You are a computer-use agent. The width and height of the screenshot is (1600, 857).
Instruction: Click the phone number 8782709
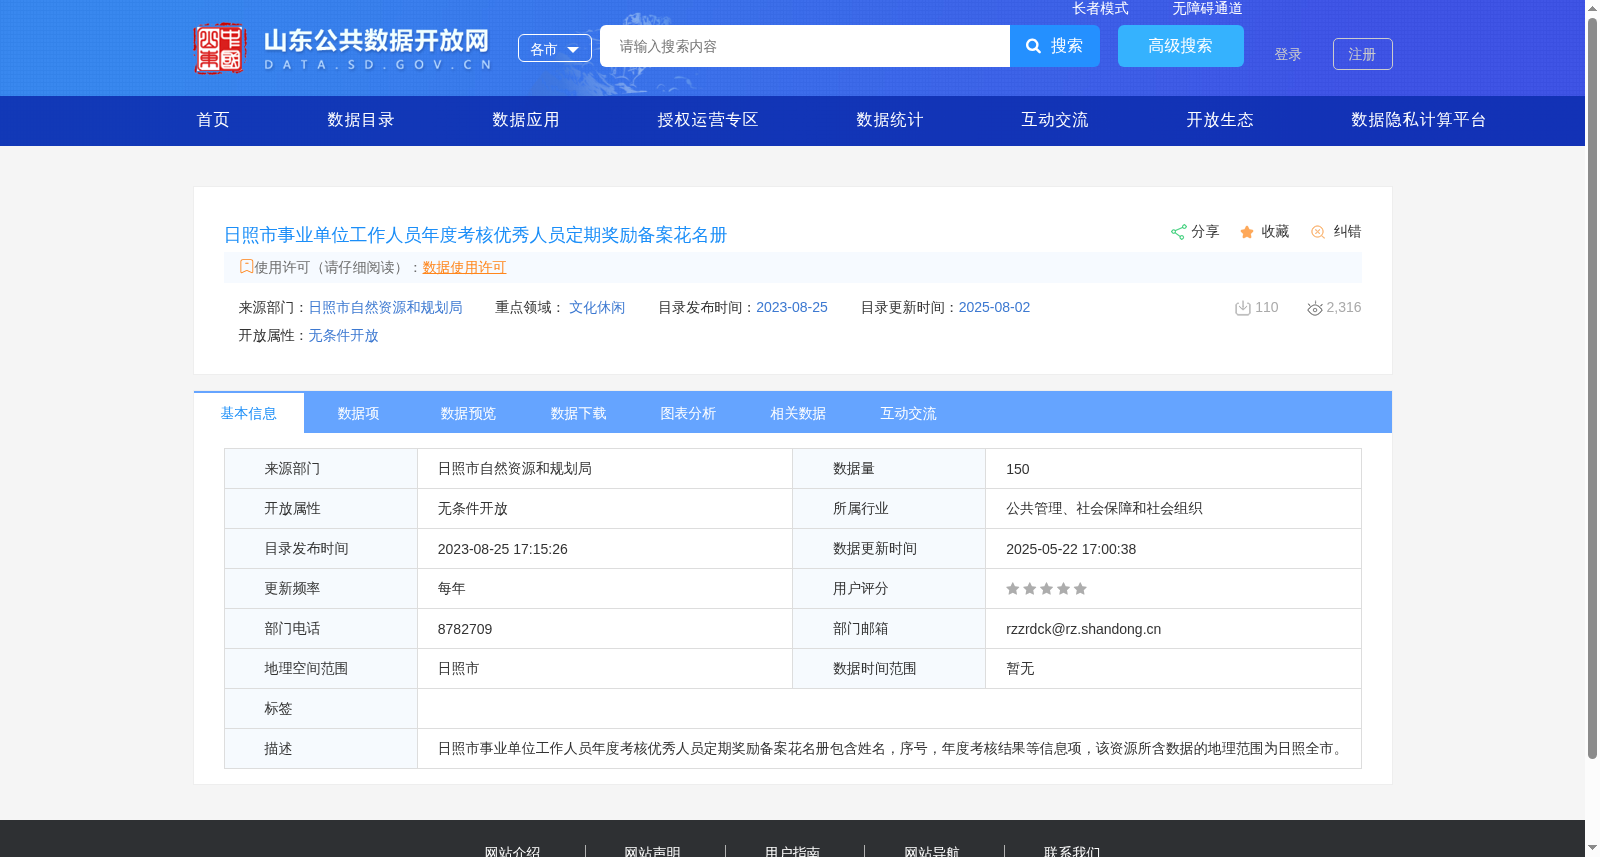[x=465, y=629]
